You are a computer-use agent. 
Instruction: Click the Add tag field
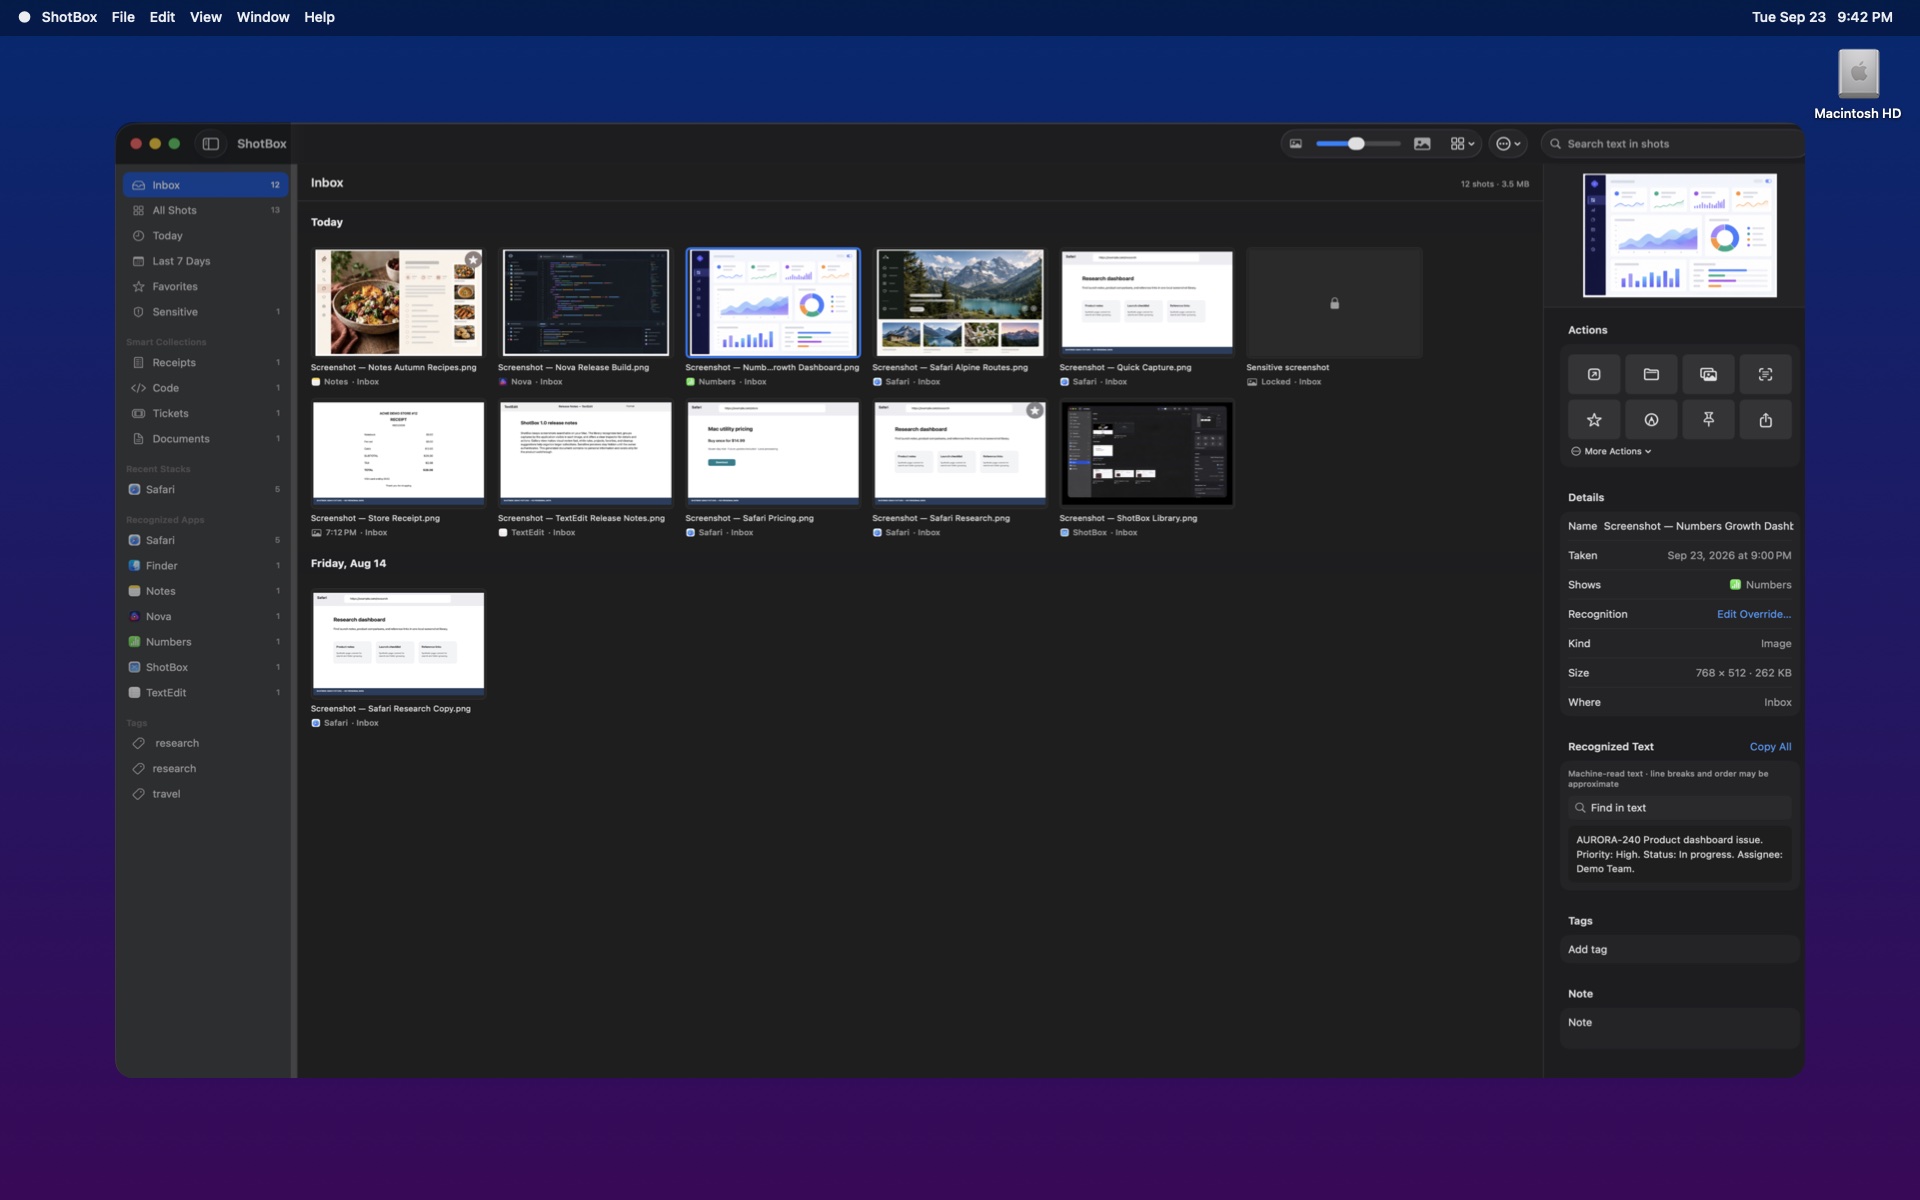1679,950
